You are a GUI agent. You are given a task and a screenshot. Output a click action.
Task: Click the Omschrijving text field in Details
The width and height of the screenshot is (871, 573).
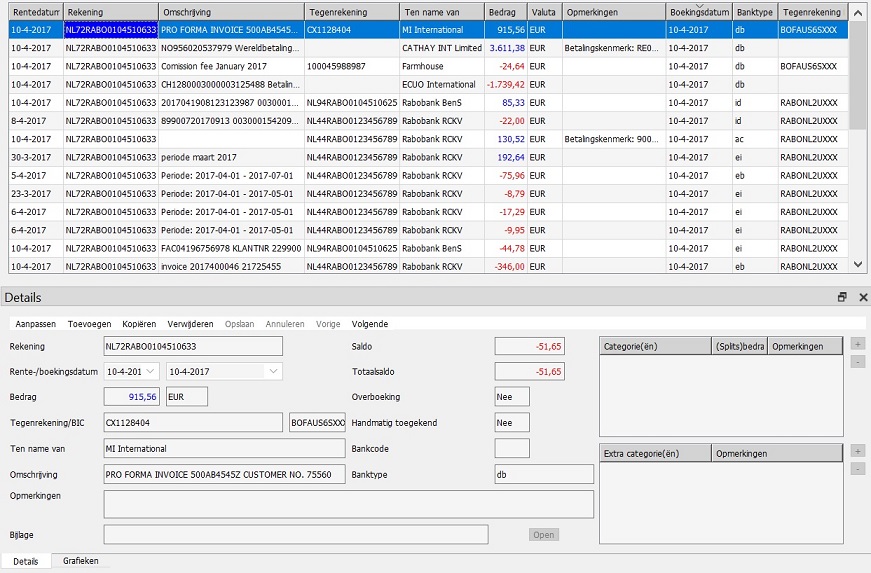tap(224, 474)
